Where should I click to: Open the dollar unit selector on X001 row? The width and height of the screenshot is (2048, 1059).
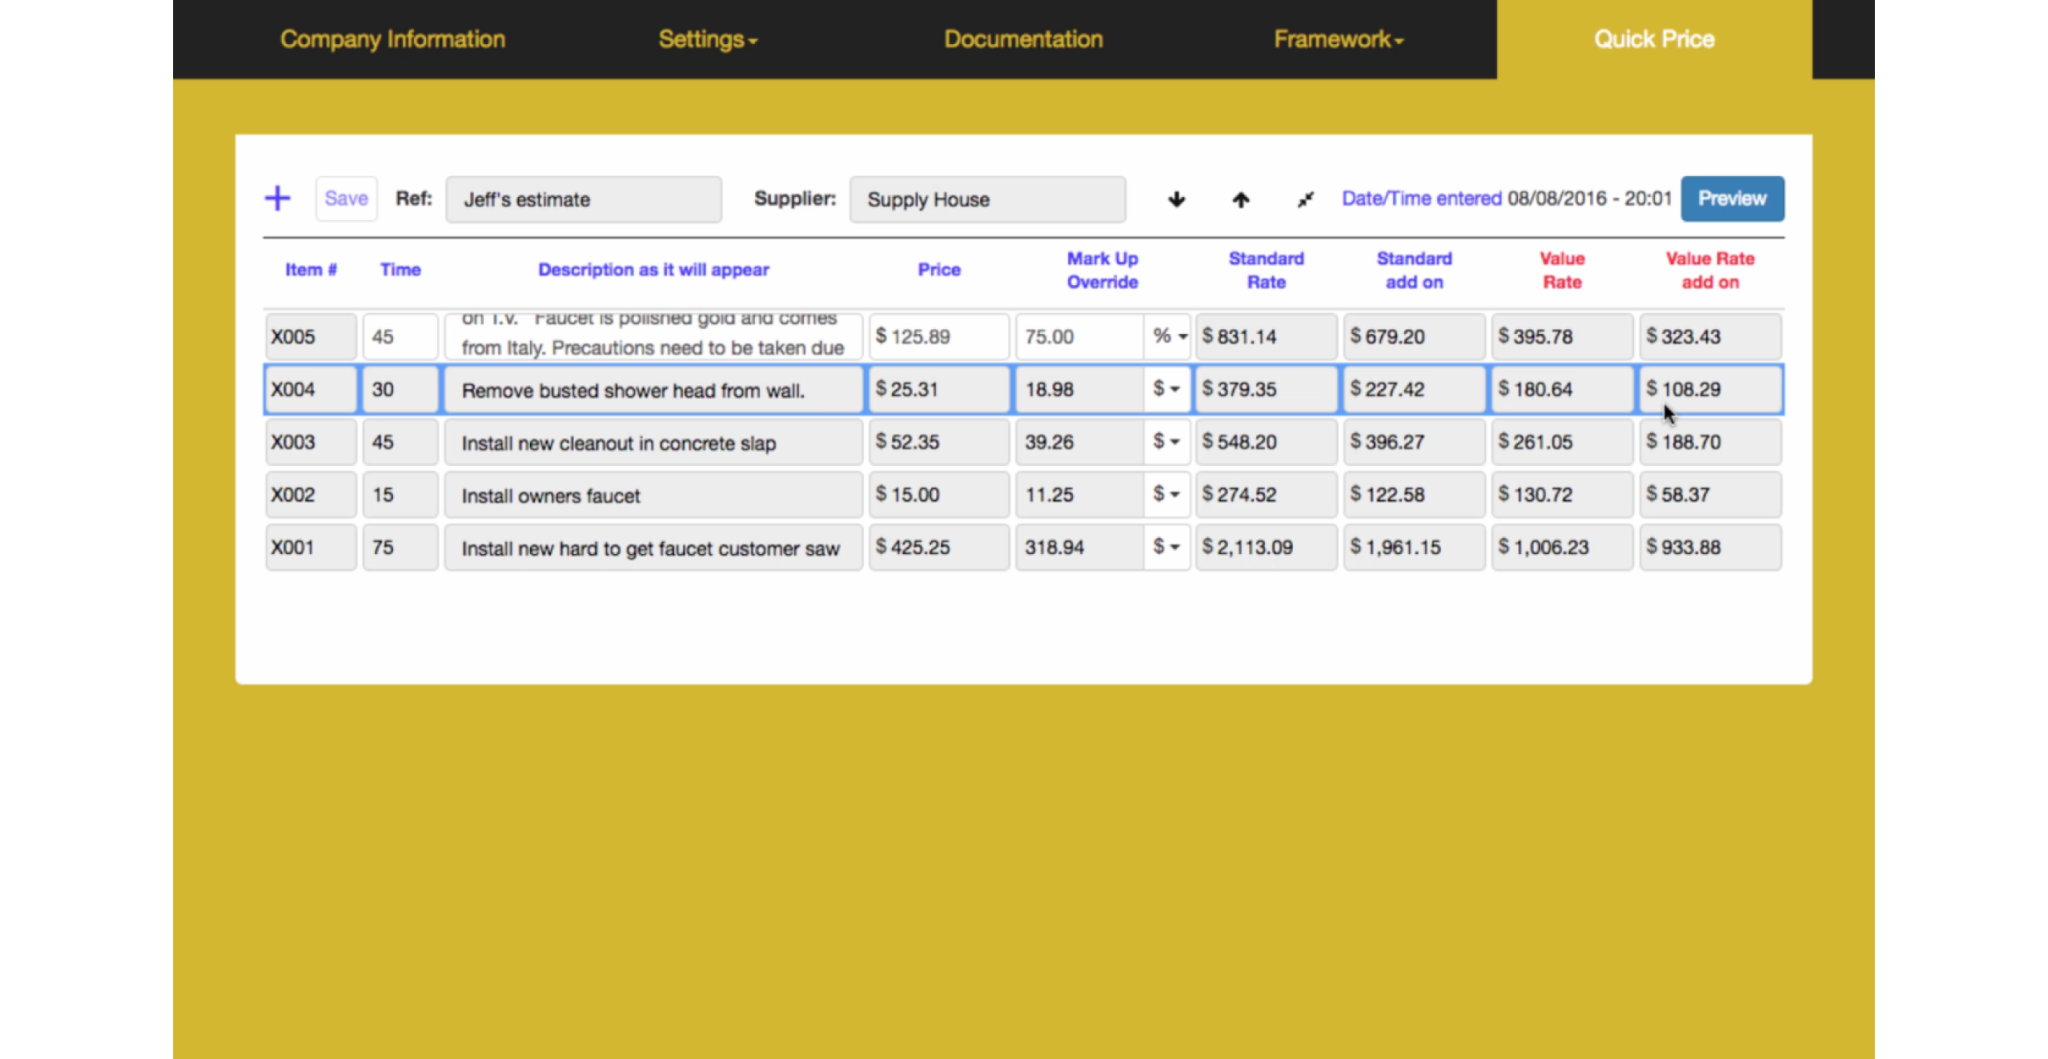pyautogui.click(x=1166, y=547)
